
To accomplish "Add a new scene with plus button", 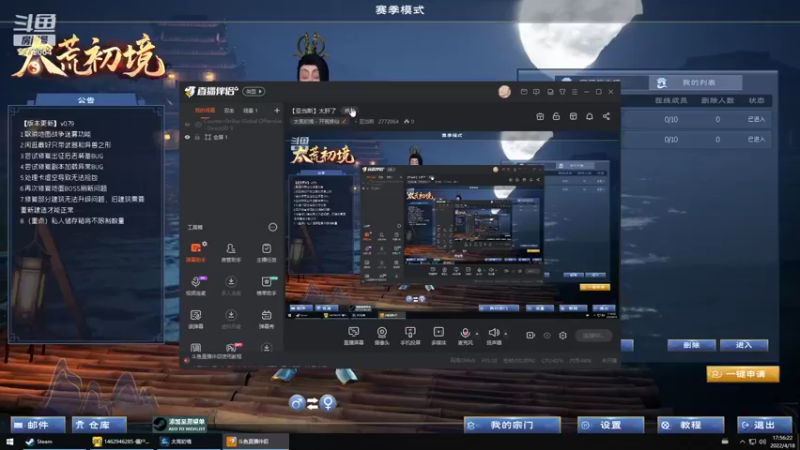I will (277, 110).
